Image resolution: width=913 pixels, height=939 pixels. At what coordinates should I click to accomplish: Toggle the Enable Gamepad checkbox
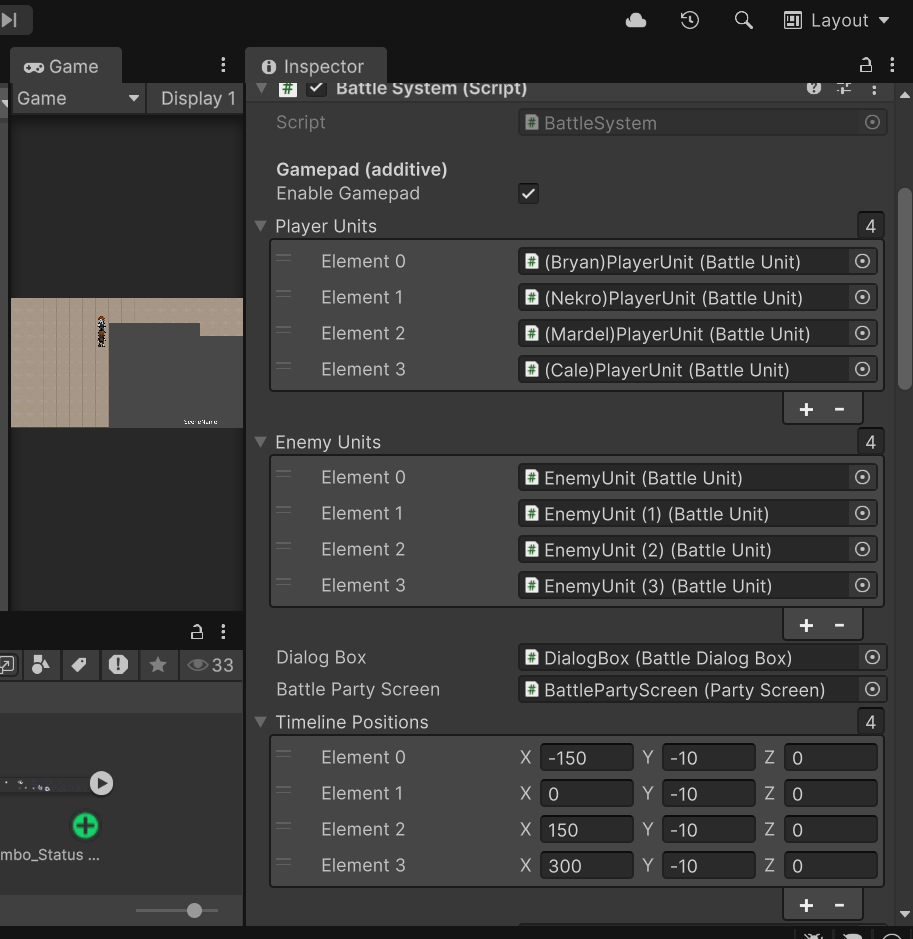(x=528, y=193)
